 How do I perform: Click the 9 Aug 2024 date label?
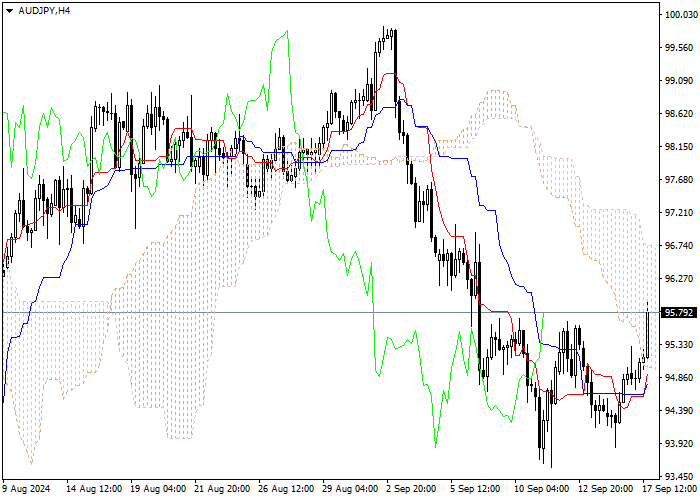click(x=26, y=489)
